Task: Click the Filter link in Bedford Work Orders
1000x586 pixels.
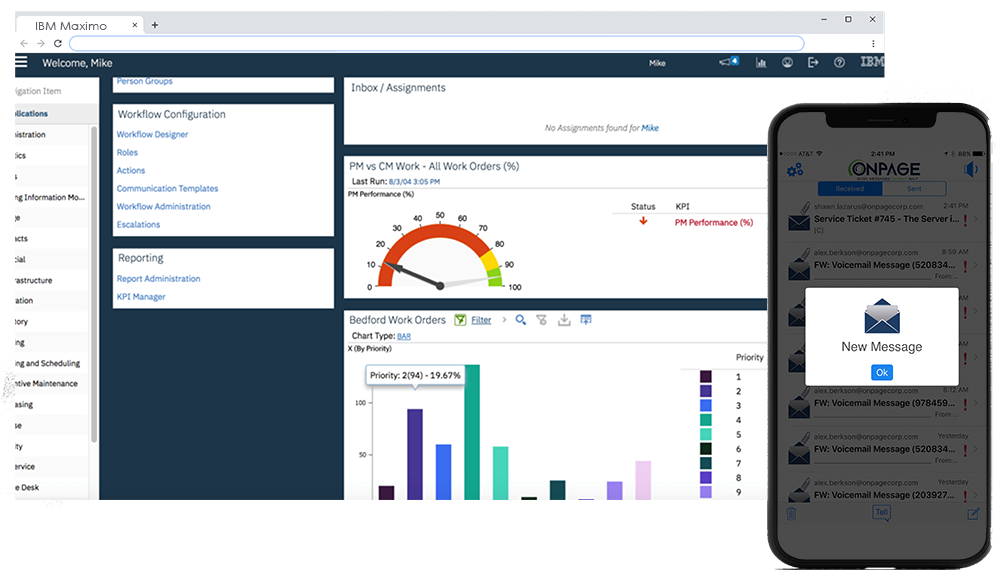Action: point(482,320)
